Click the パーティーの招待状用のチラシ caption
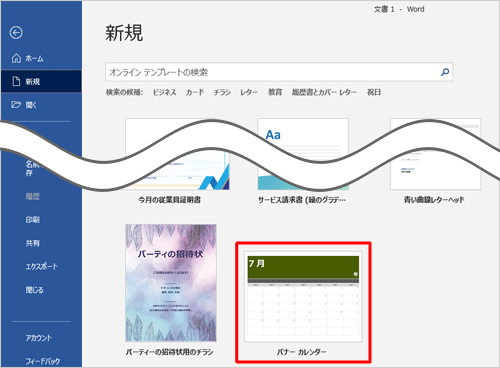The width and height of the screenshot is (500, 368). click(169, 352)
